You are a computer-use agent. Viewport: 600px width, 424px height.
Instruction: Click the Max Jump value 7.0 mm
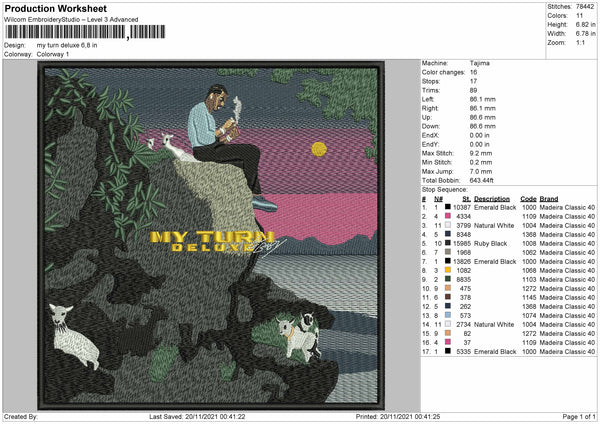click(x=481, y=171)
